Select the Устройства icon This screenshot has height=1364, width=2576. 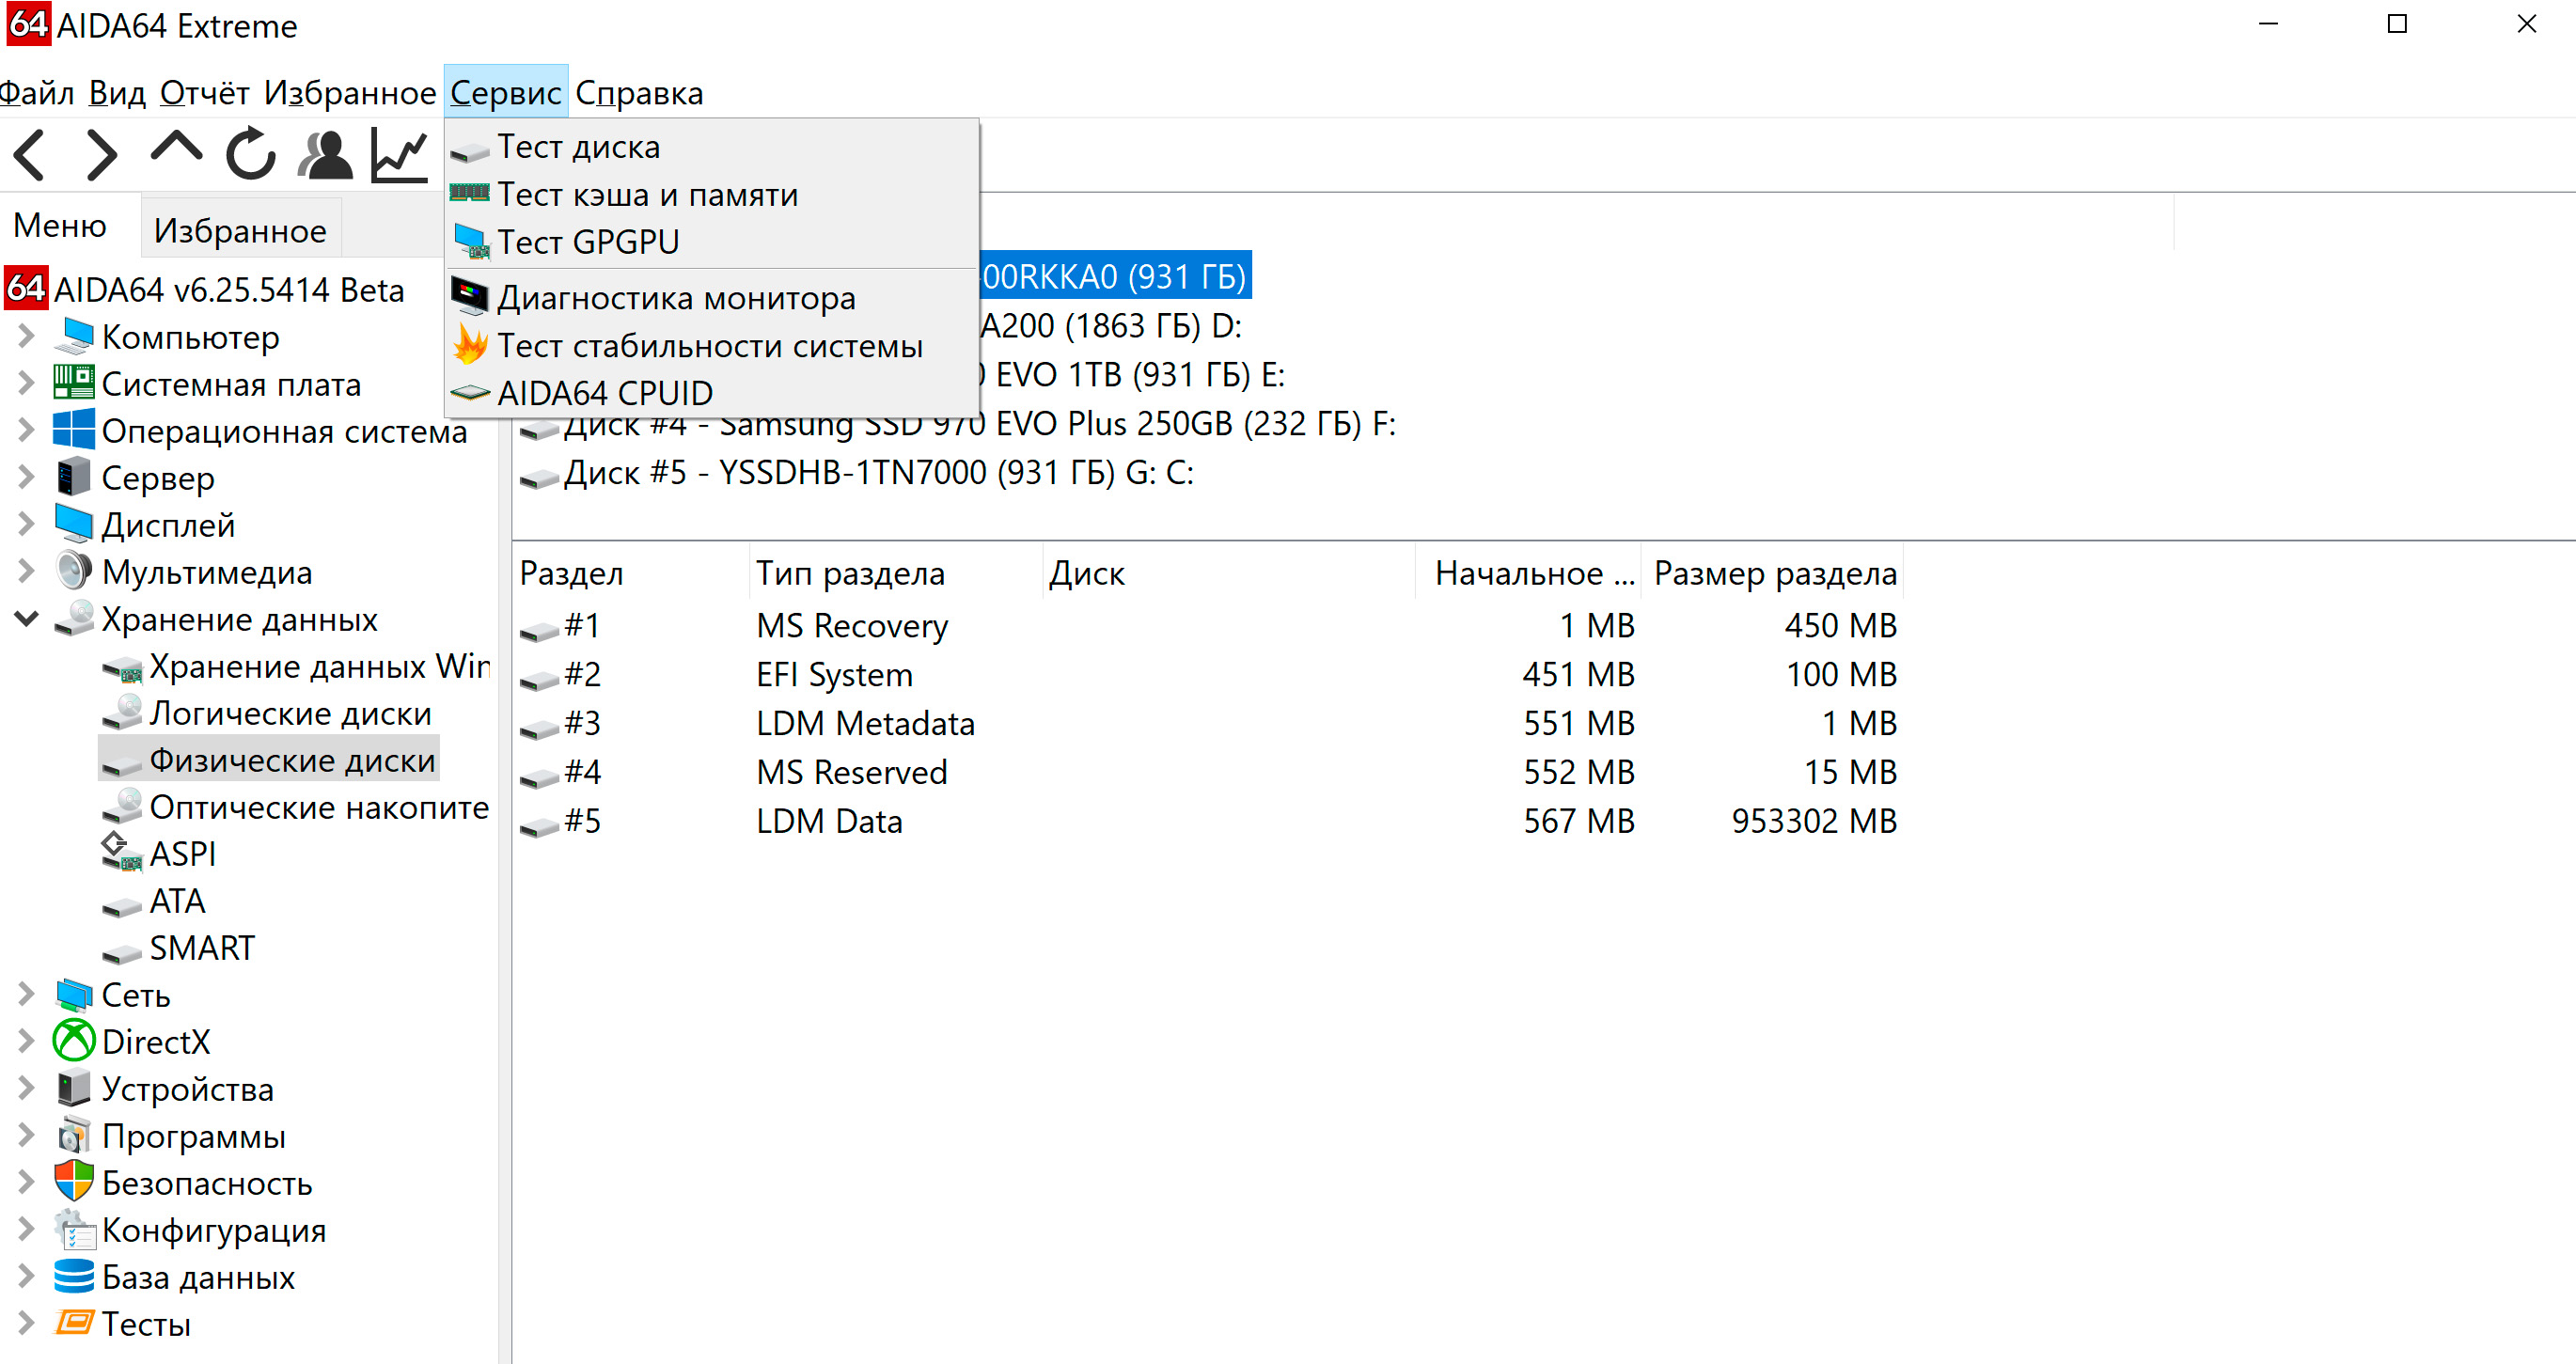pyautogui.click(x=74, y=1088)
